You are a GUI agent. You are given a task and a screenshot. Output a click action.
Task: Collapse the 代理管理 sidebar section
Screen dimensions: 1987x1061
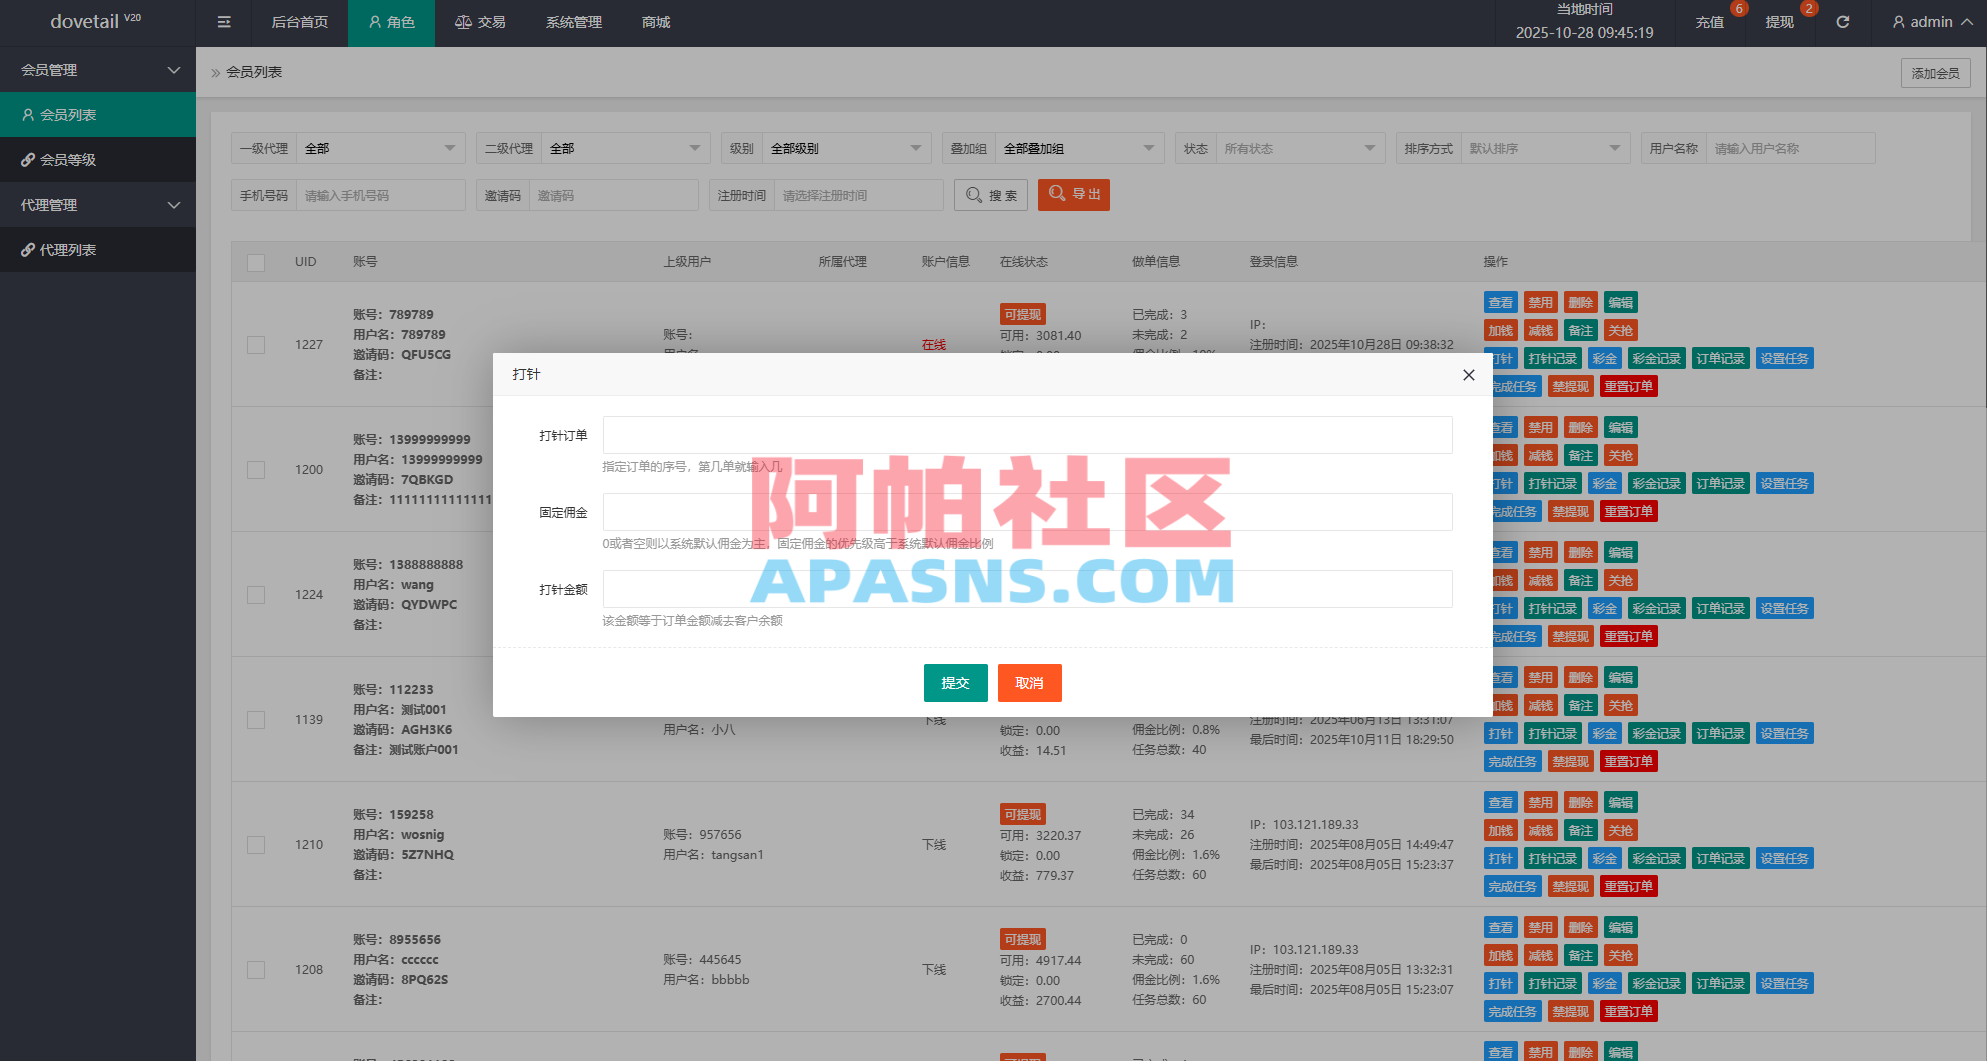tap(98, 205)
